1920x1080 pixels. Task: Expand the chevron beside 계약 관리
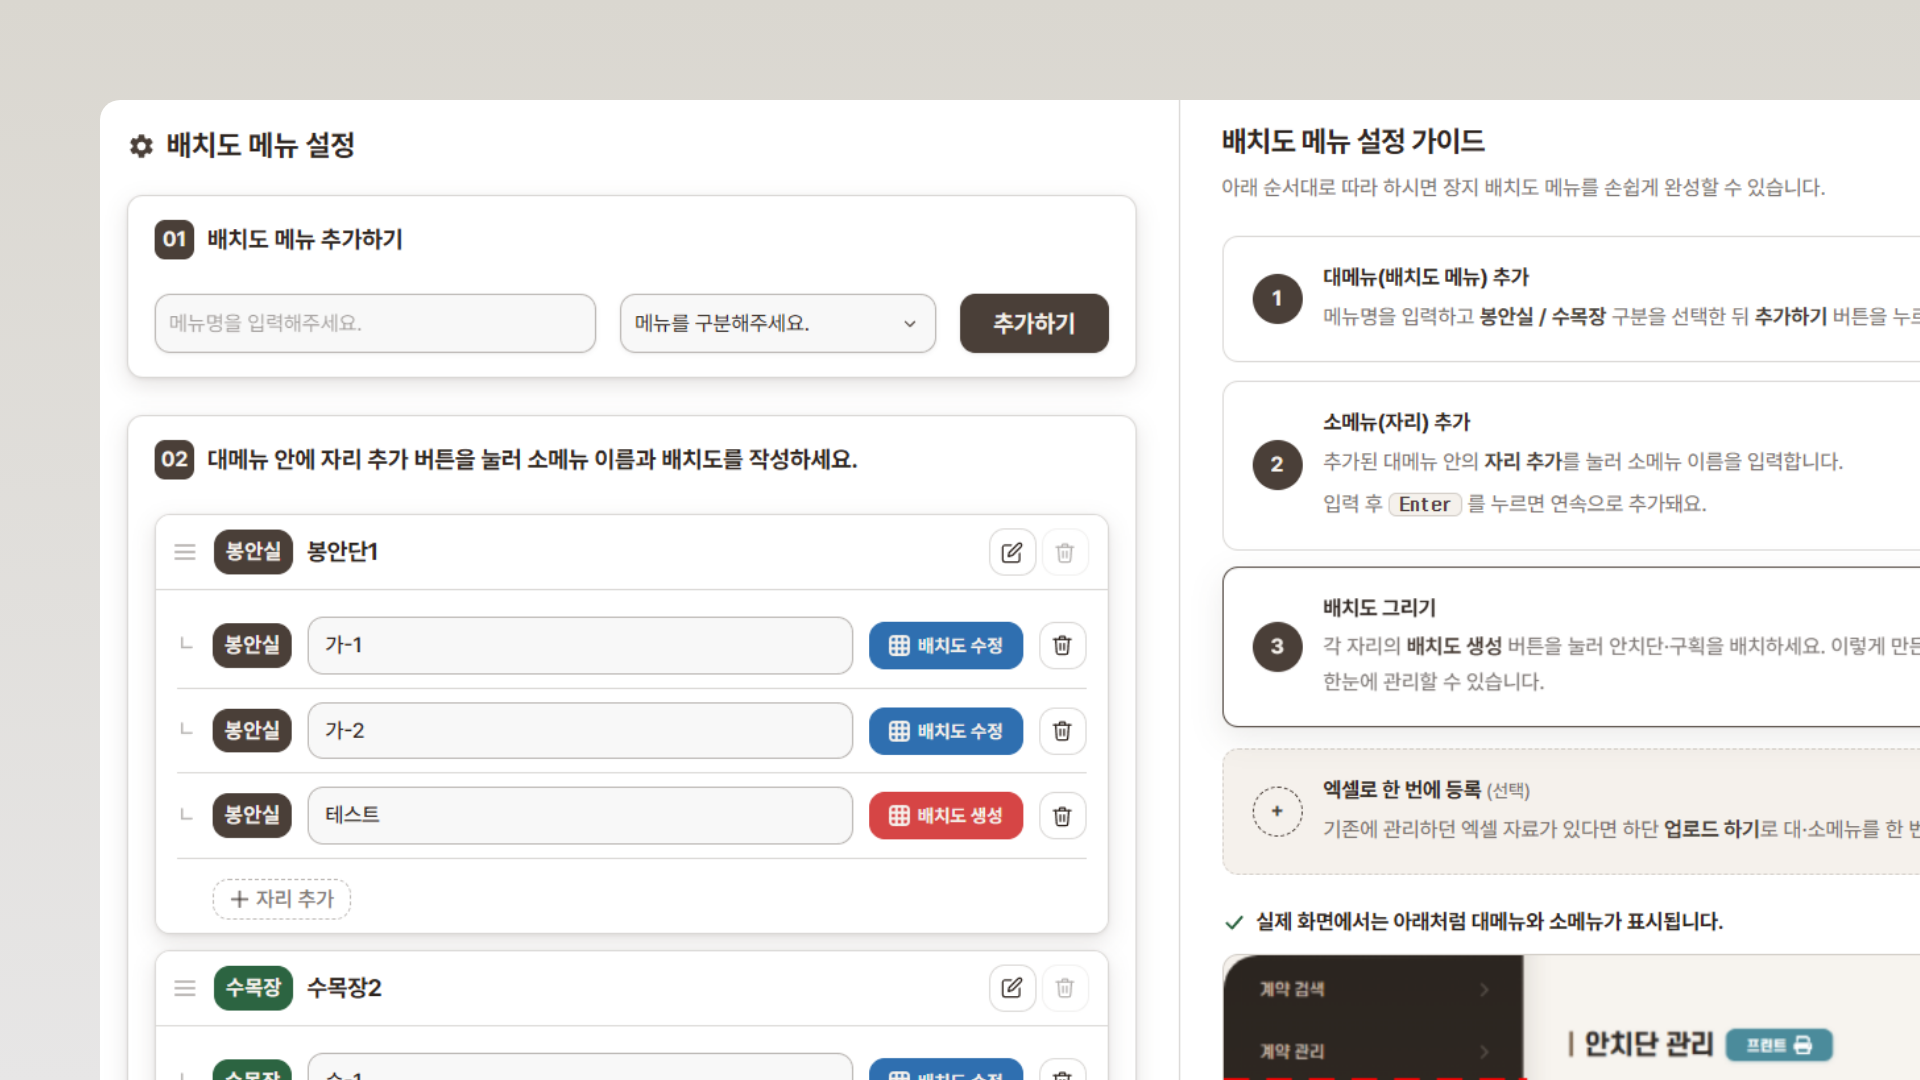tap(1484, 1051)
